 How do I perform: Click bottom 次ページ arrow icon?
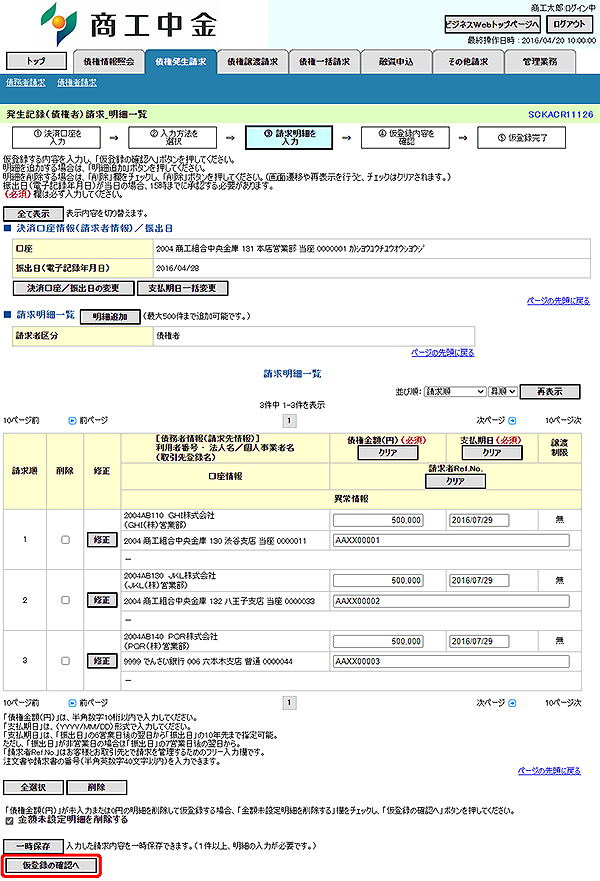pyautogui.click(x=512, y=703)
